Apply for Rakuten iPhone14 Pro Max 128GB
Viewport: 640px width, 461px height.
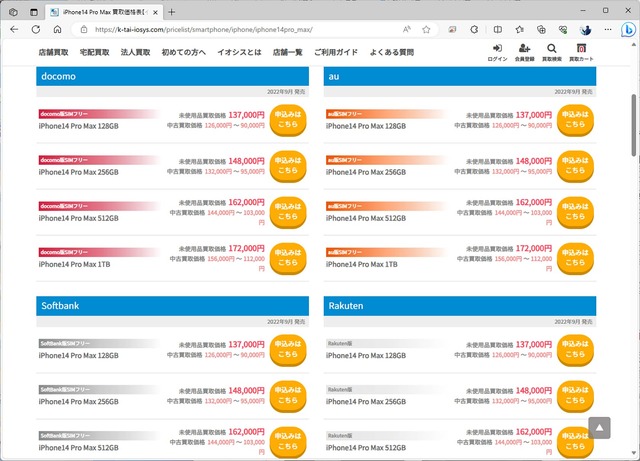pos(575,350)
